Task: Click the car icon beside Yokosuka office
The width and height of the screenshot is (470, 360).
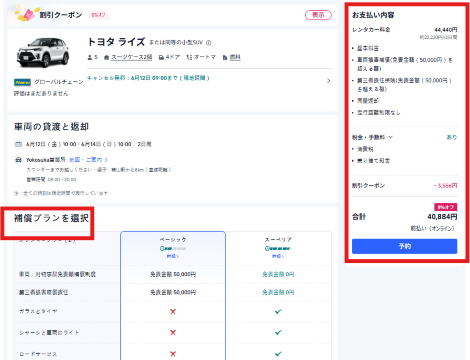Action: click(18, 160)
